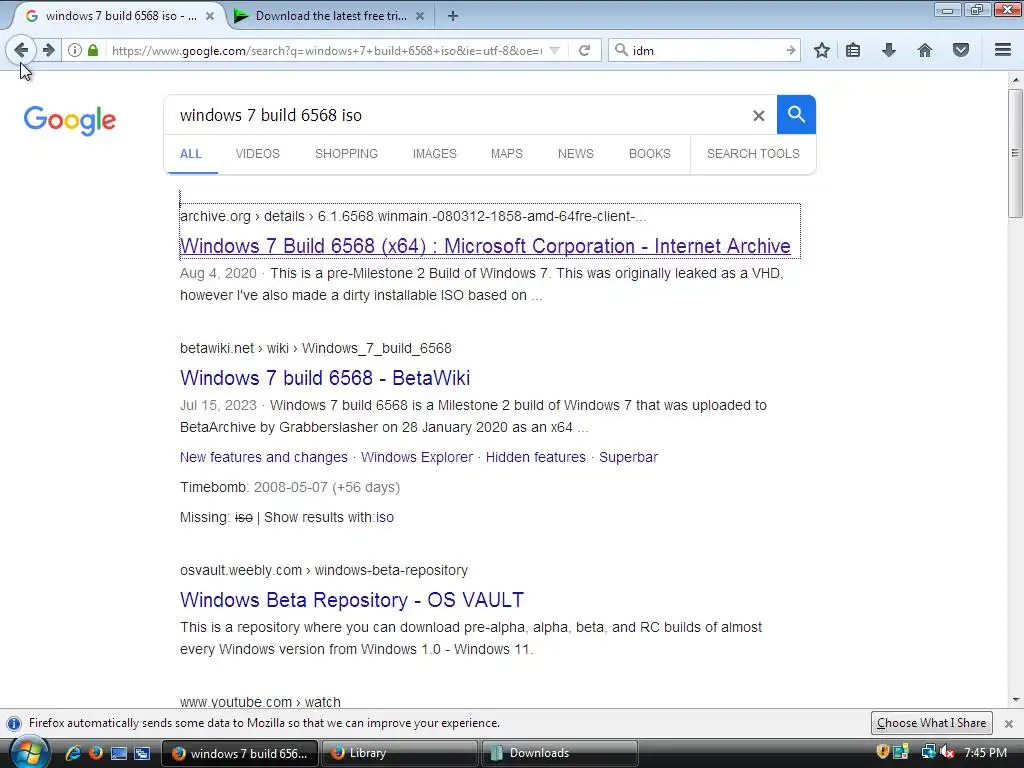Click Show Desktop quick launch icon
The width and height of the screenshot is (1024, 768).
click(119, 753)
